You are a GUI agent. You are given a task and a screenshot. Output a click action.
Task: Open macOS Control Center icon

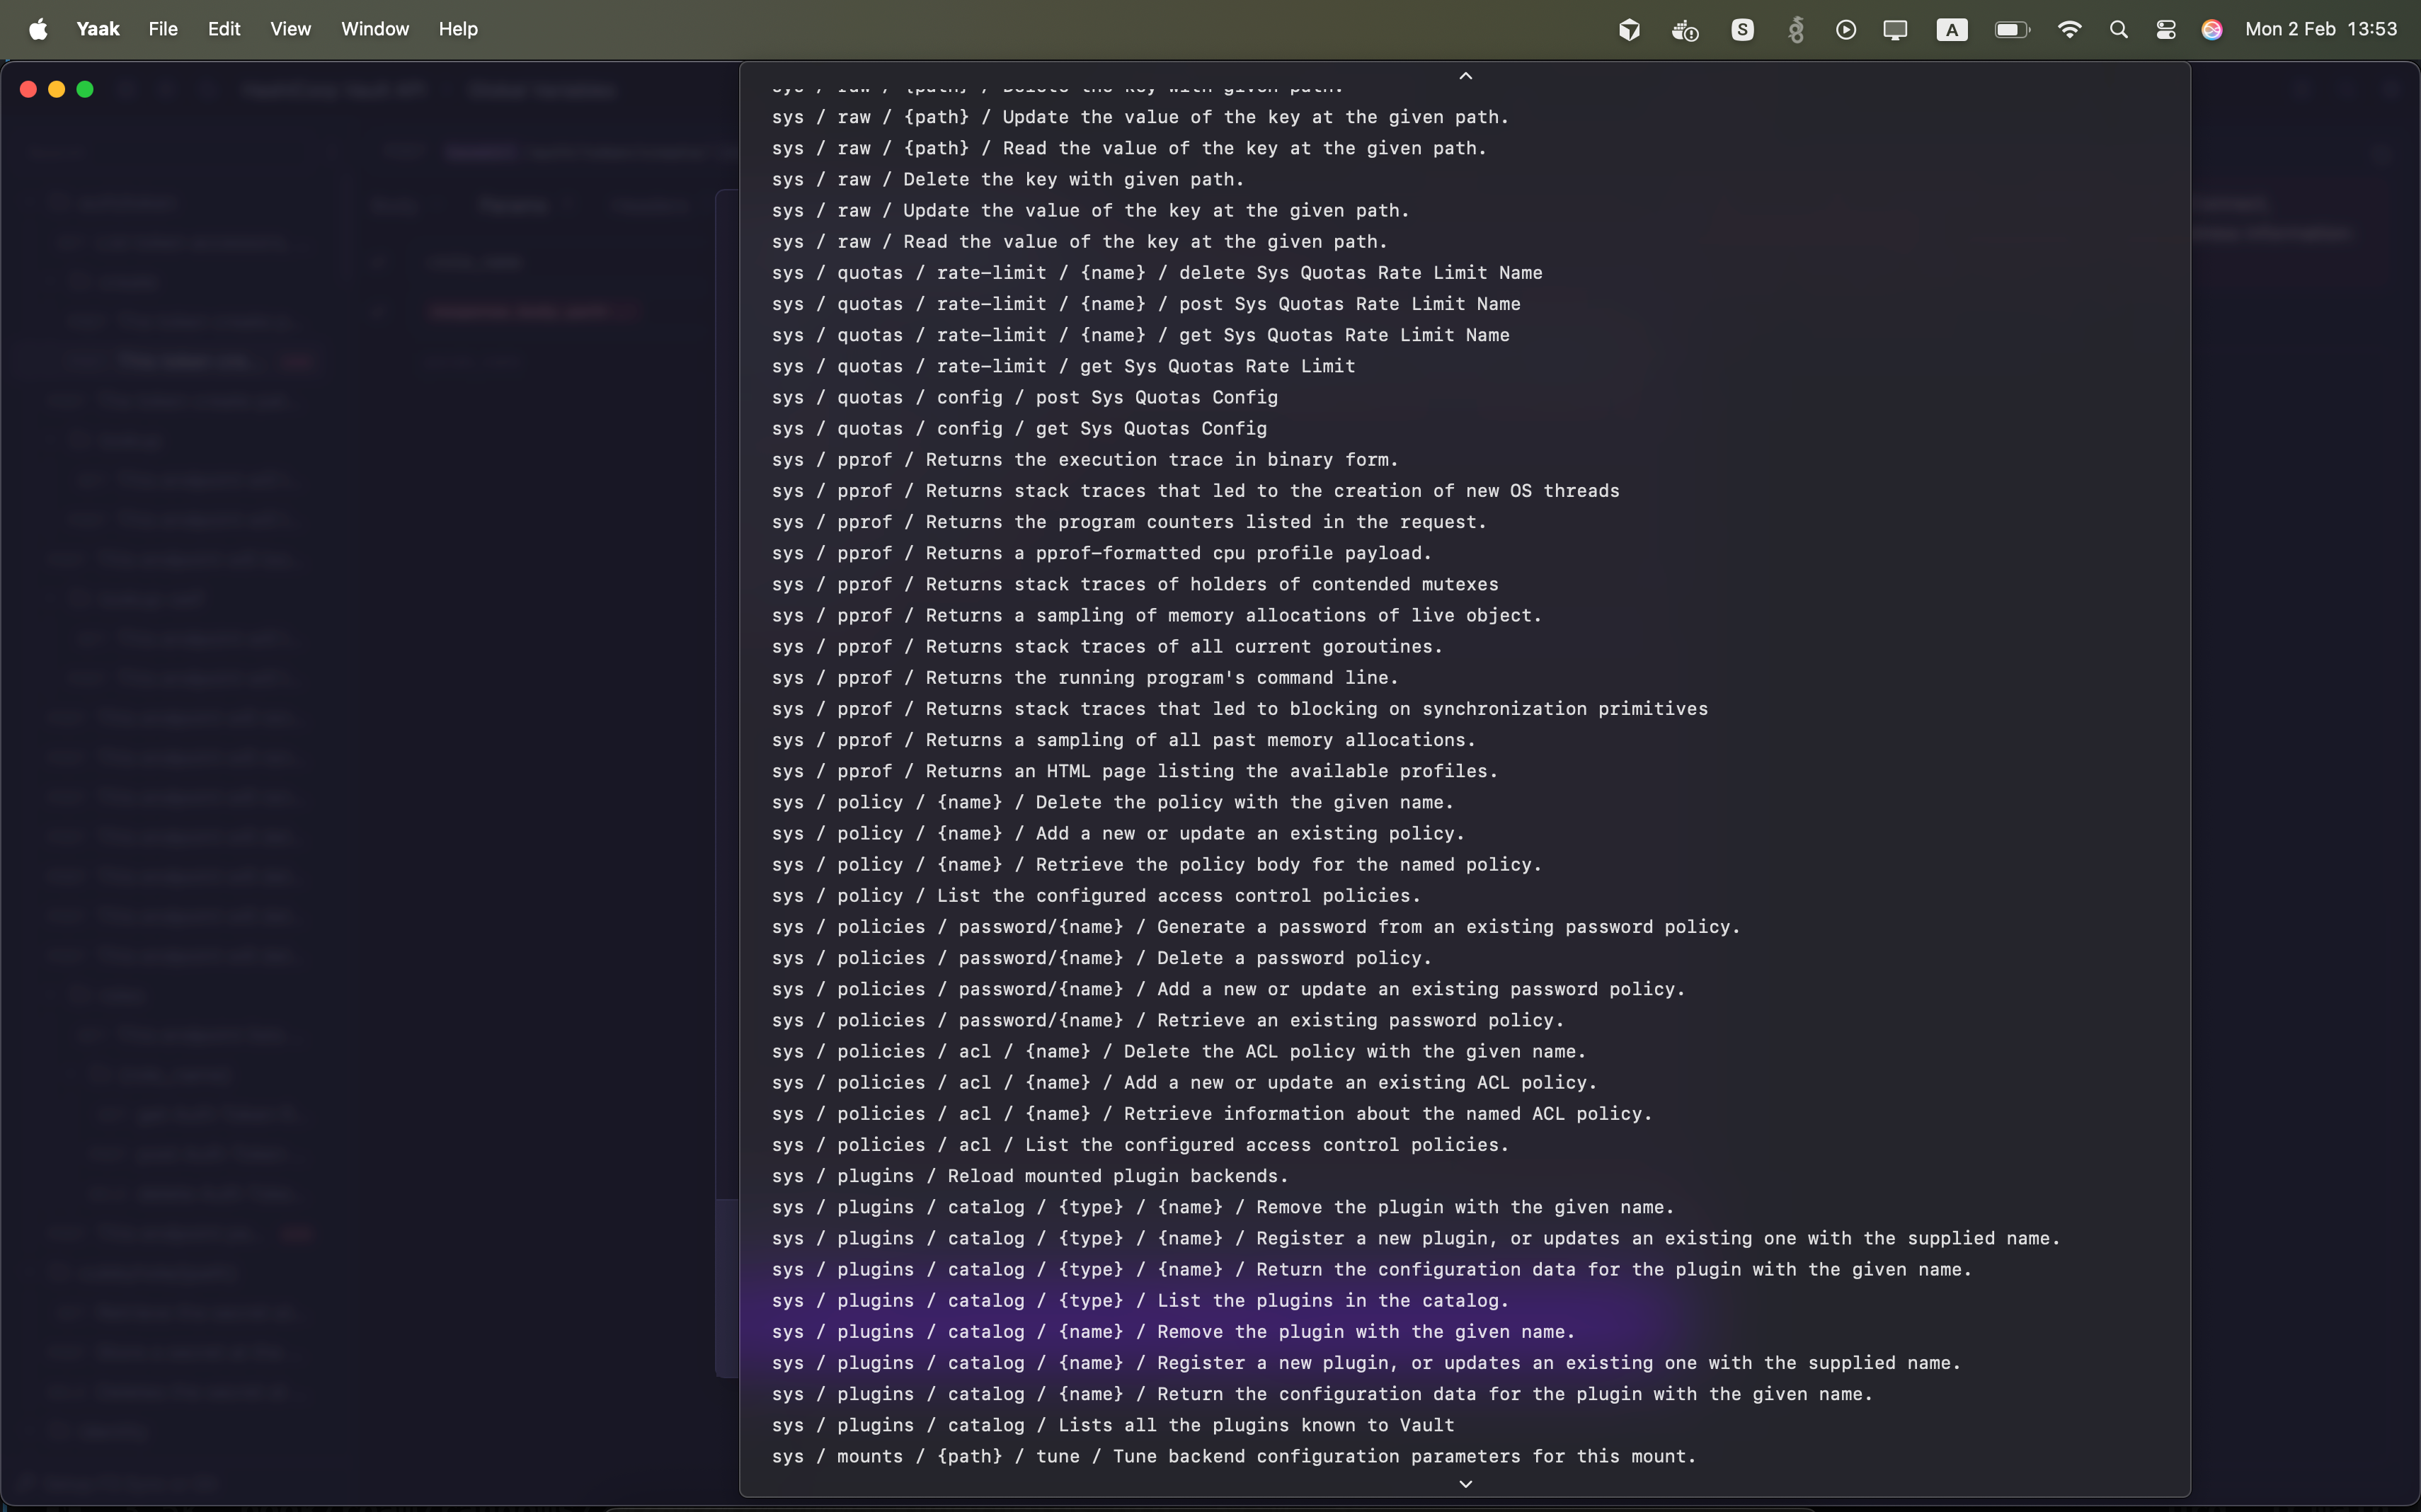[x=2166, y=30]
